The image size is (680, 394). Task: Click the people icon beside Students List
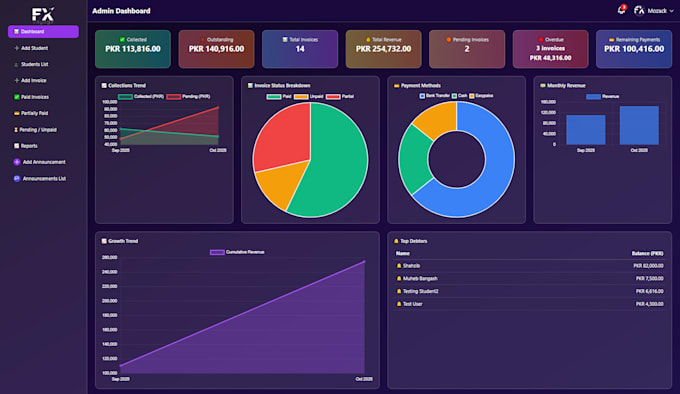(x=16, y=64)
